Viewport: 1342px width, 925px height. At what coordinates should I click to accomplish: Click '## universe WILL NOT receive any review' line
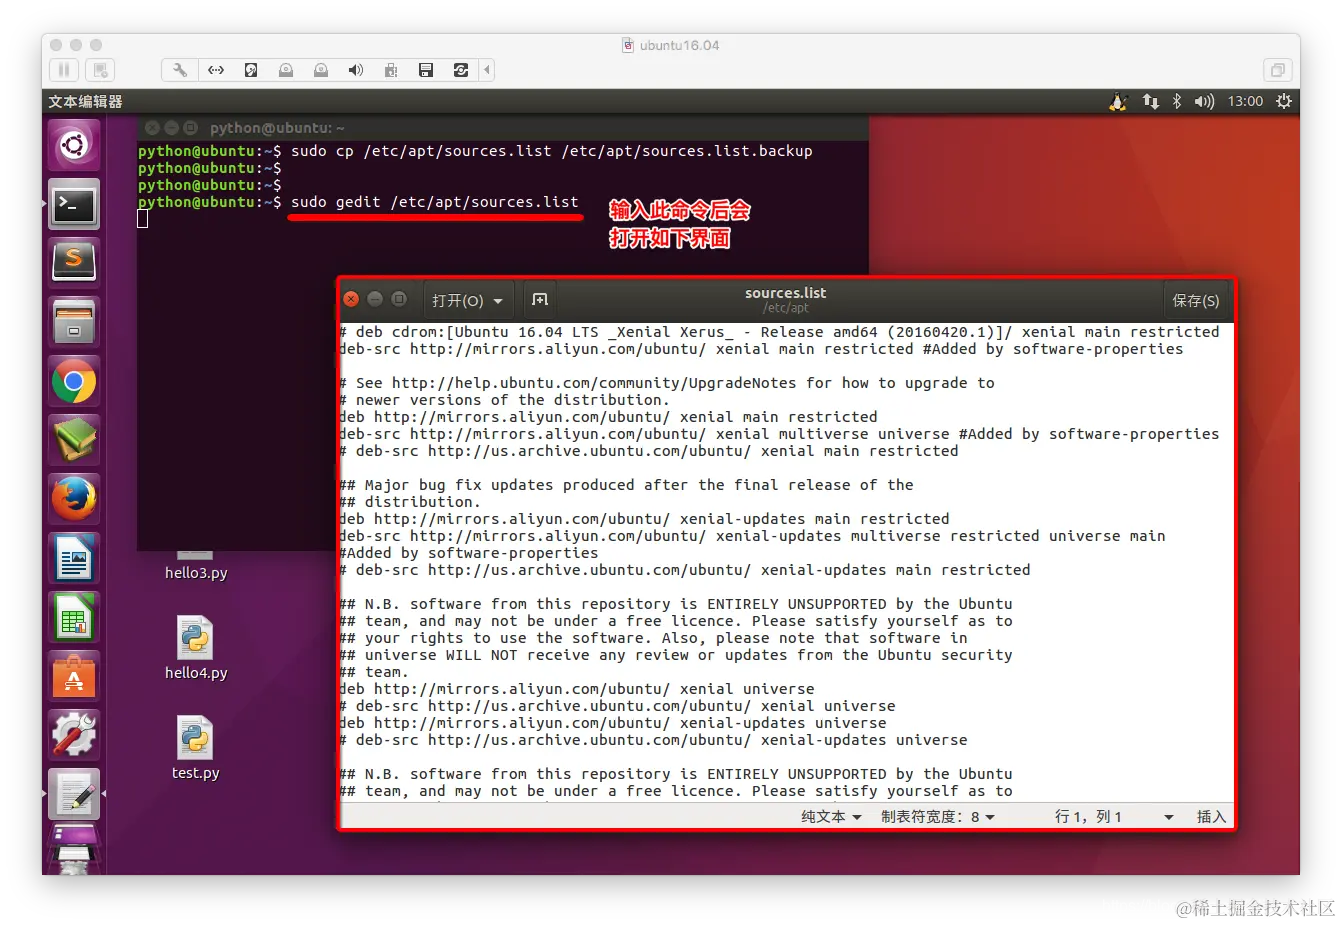(x=676, y=655)
